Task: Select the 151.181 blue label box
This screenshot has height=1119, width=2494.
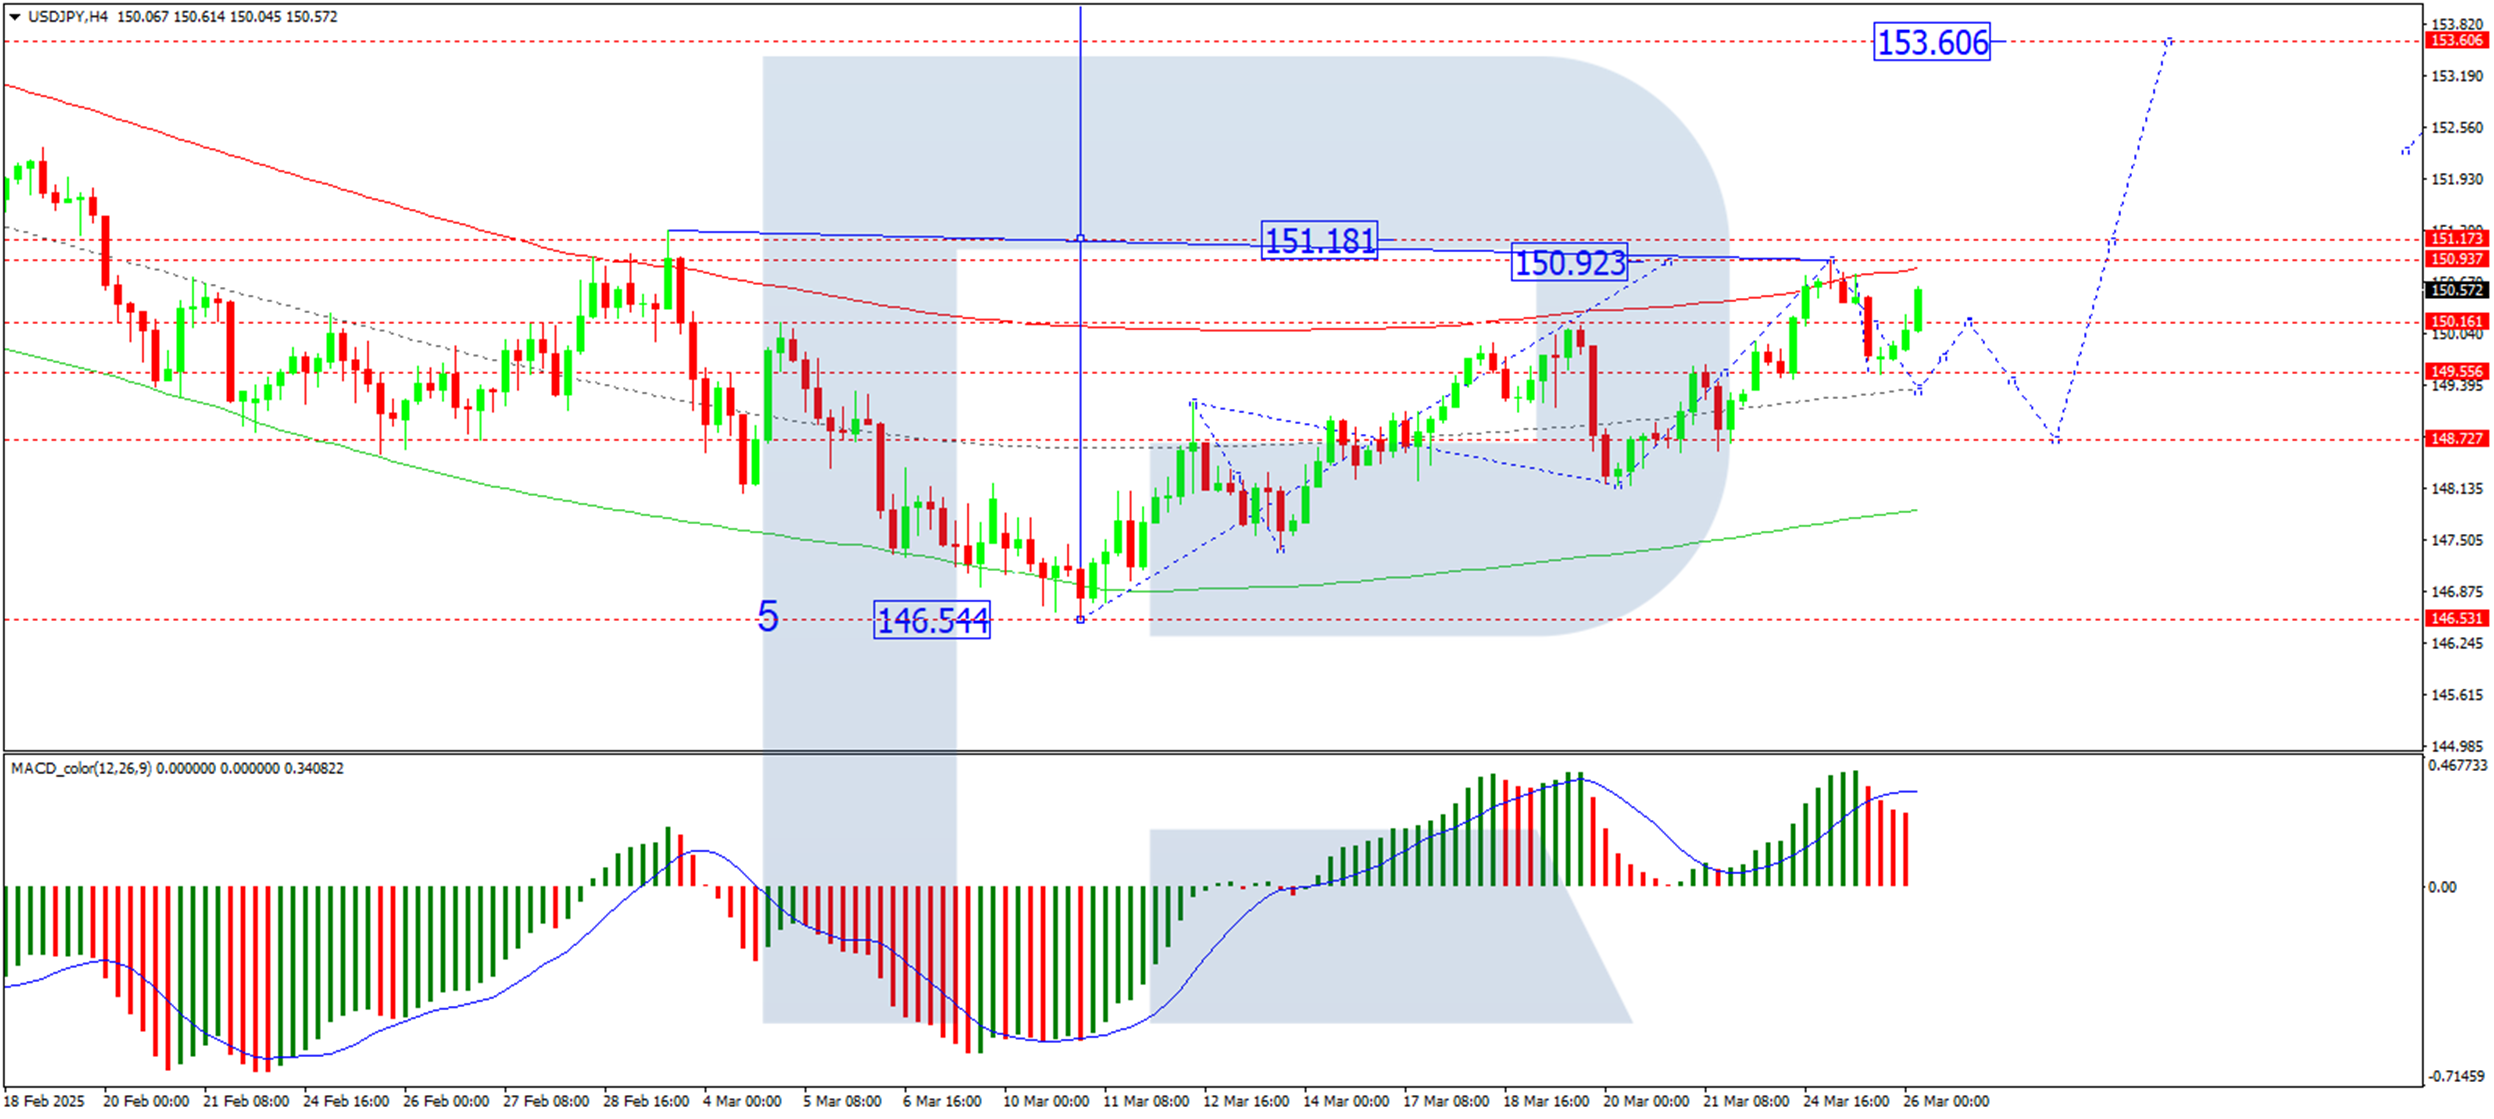Action: tap(1319, 240)
